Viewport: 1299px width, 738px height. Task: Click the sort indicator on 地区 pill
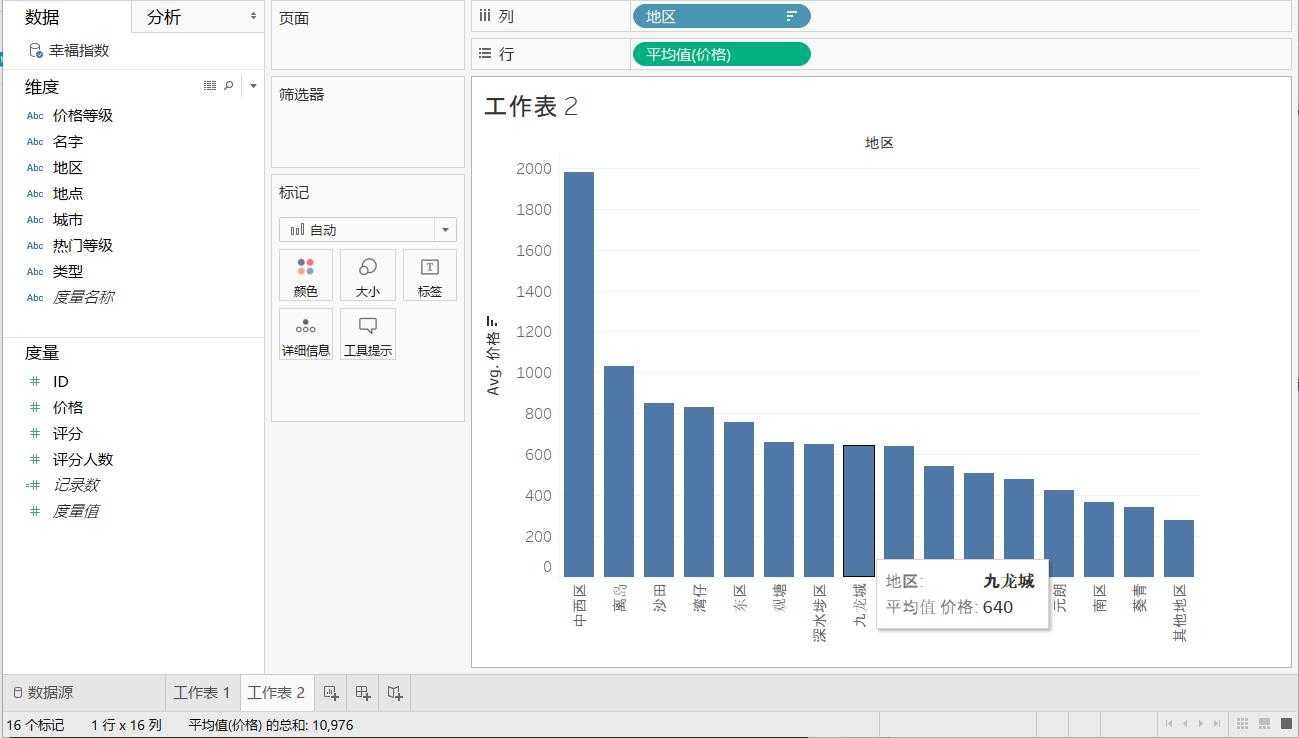(791, 16)
